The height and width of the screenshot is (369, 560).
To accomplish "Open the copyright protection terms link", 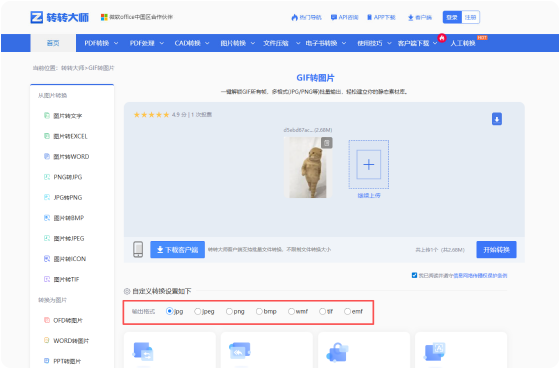I will coord(480,275).
